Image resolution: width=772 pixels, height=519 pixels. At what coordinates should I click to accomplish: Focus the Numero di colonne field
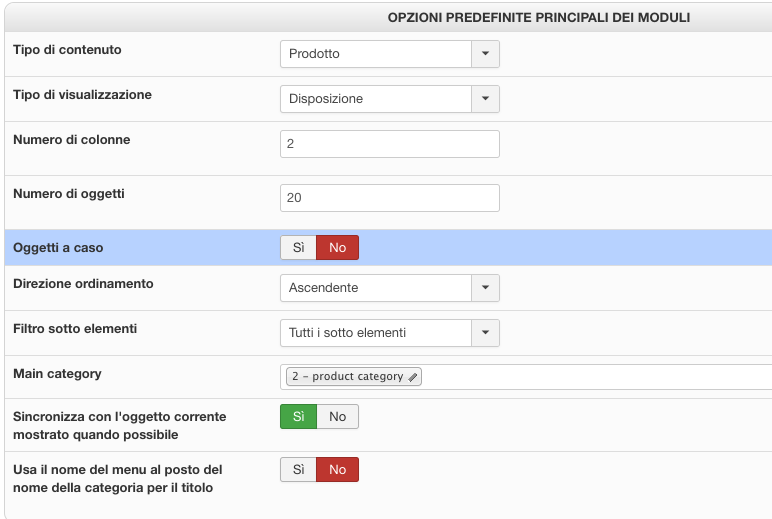[389, 144]
